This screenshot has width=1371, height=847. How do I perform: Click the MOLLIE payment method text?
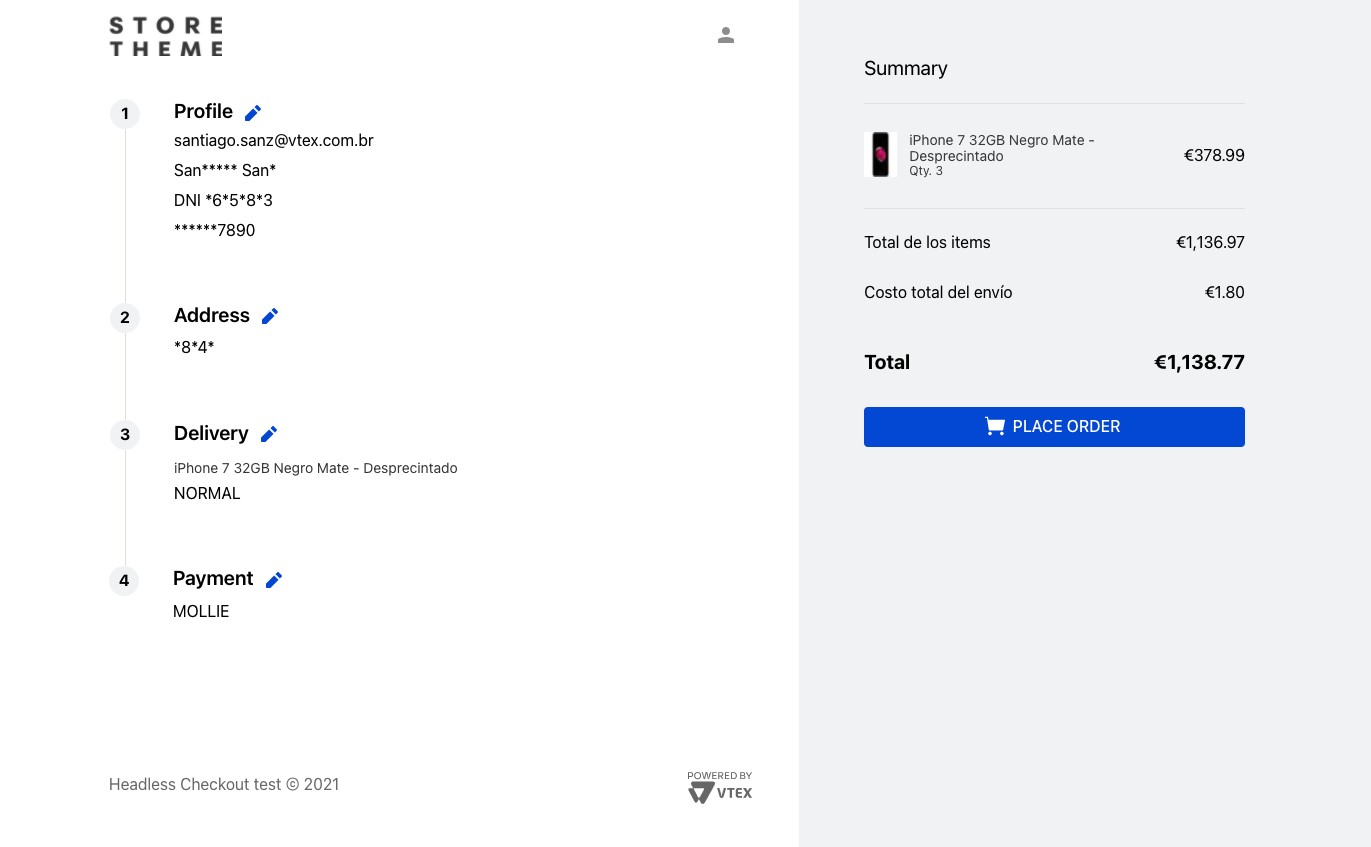(201, 611)
